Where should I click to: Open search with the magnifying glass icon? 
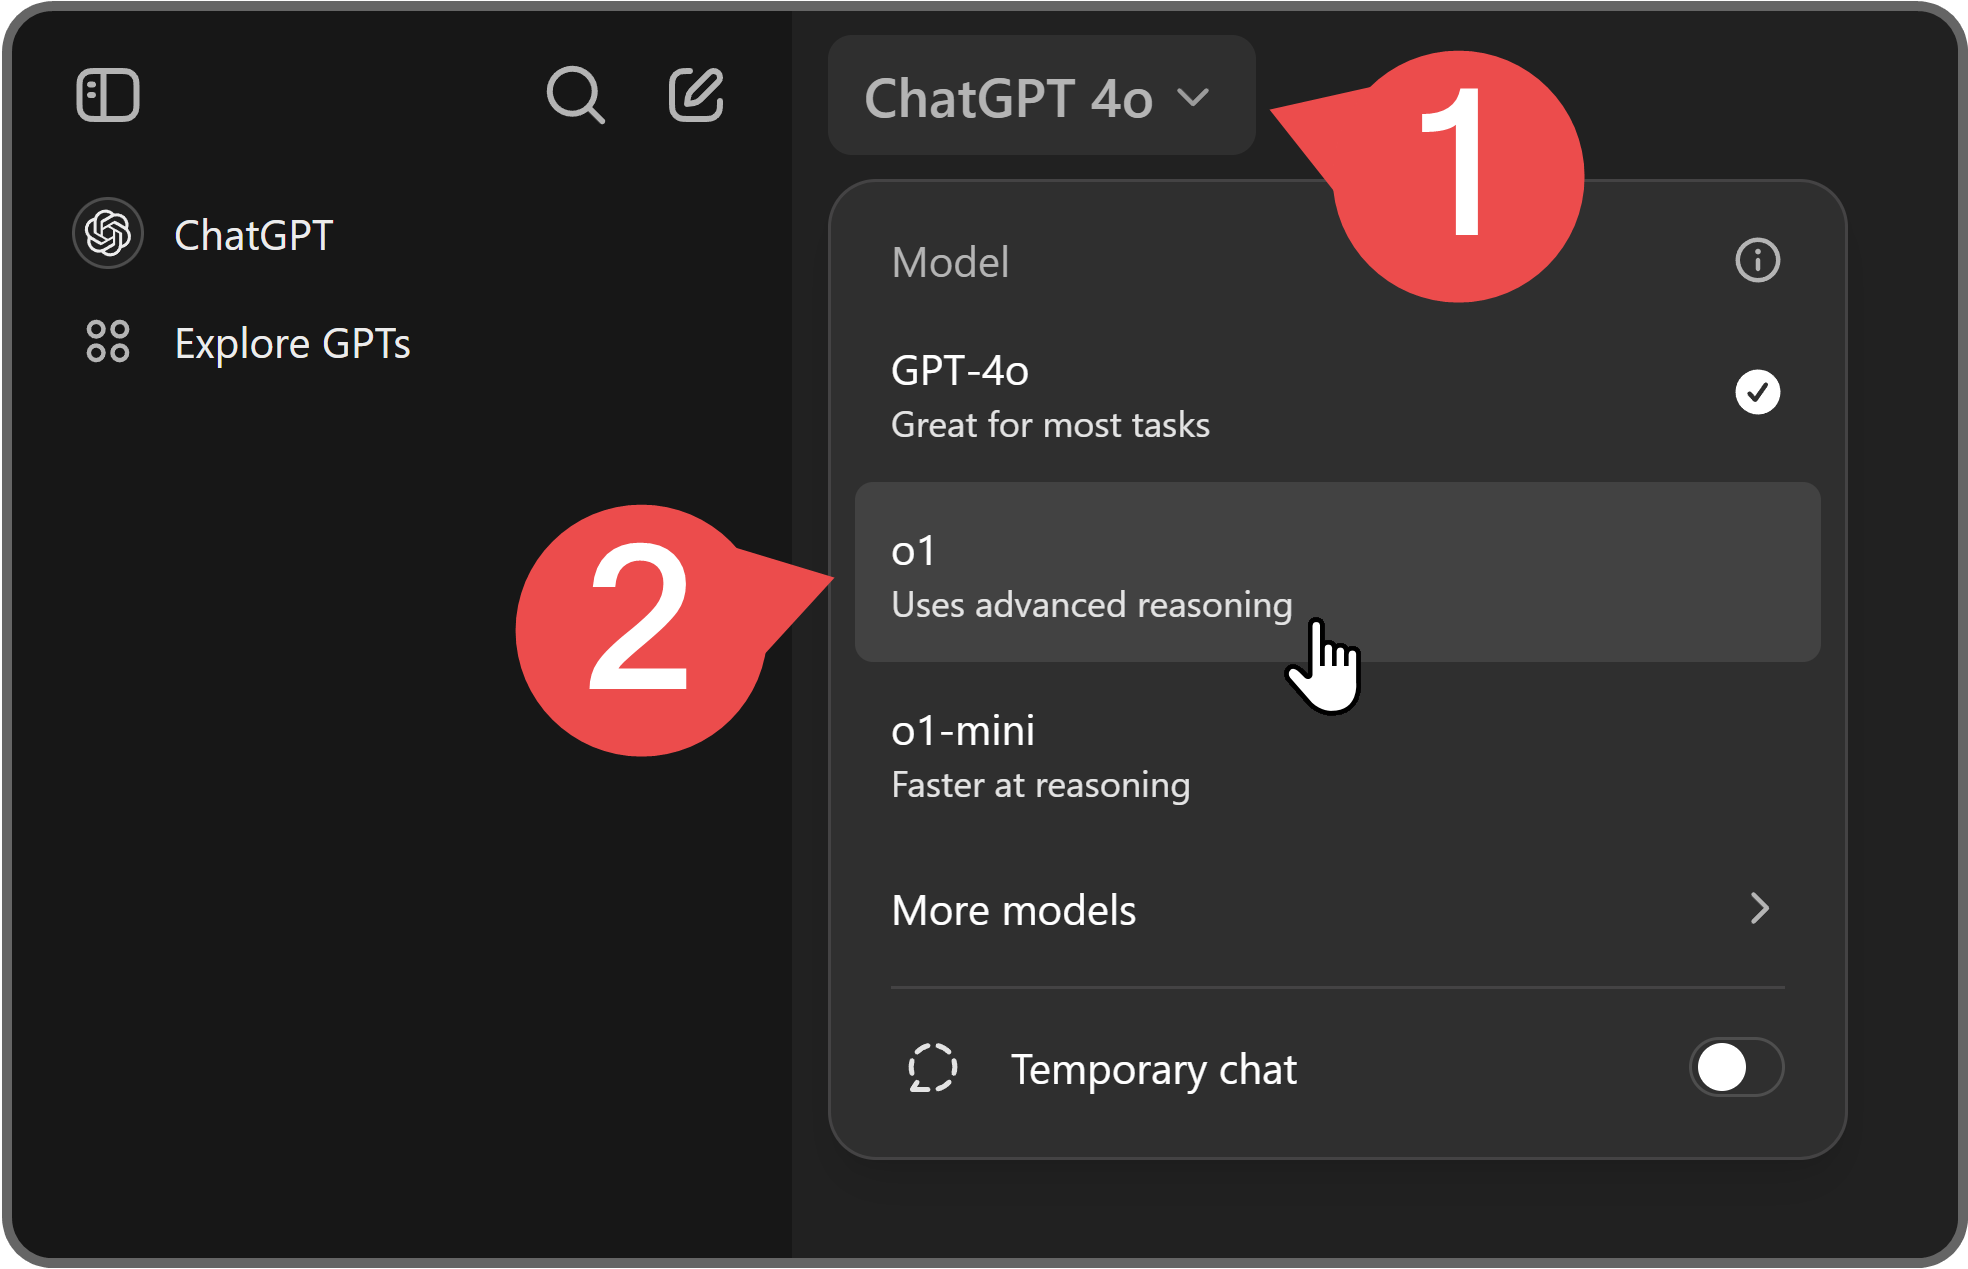575,96
